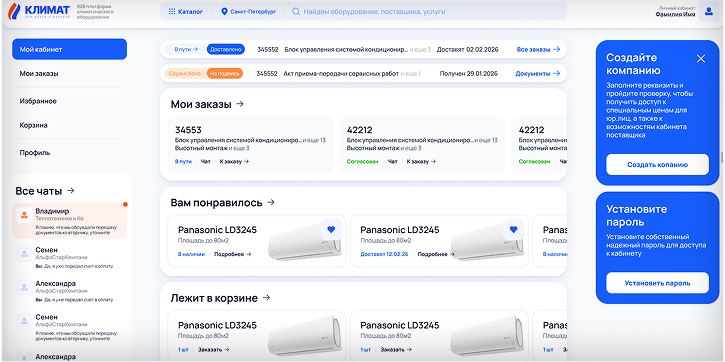Open Чат for order 34553
The height and width of the screenshot is (362, 725).
click(x=206, y=161)
